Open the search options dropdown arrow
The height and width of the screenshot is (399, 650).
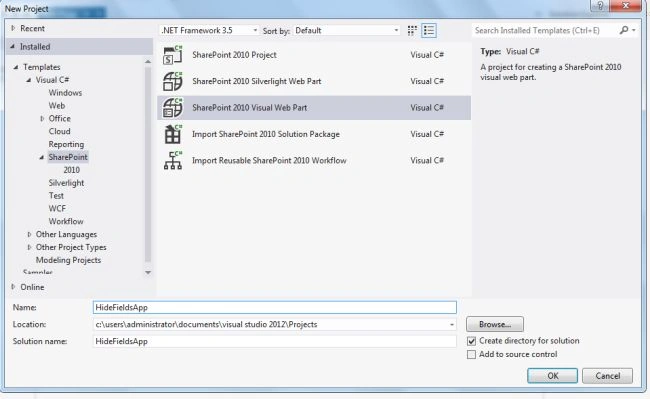tap(633, 30)
